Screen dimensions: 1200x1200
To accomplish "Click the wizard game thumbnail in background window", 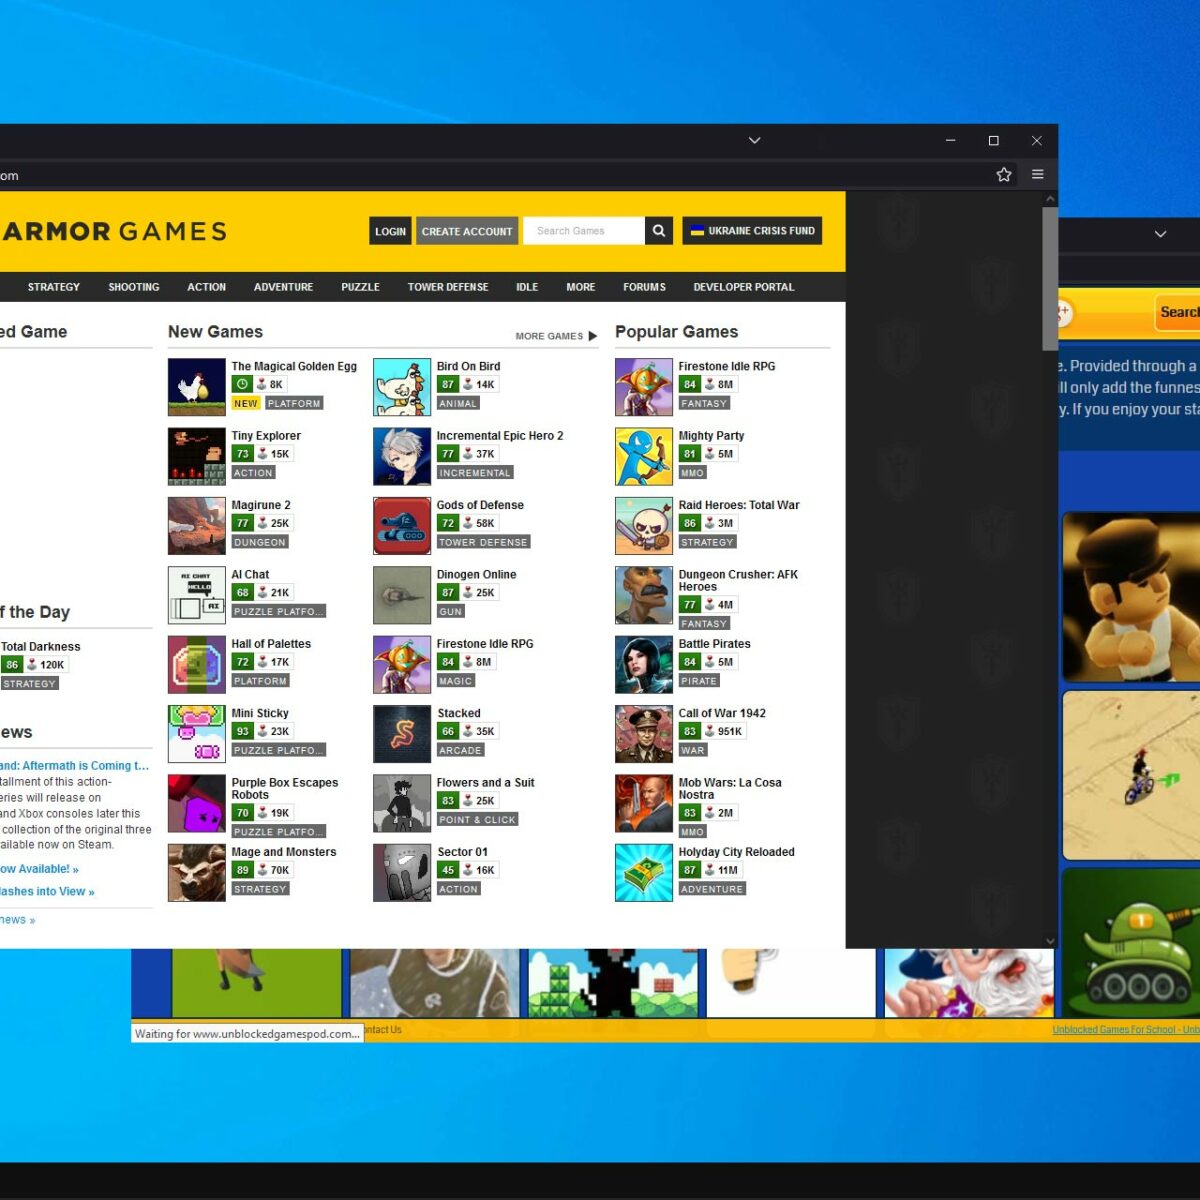I will point(969,982).
